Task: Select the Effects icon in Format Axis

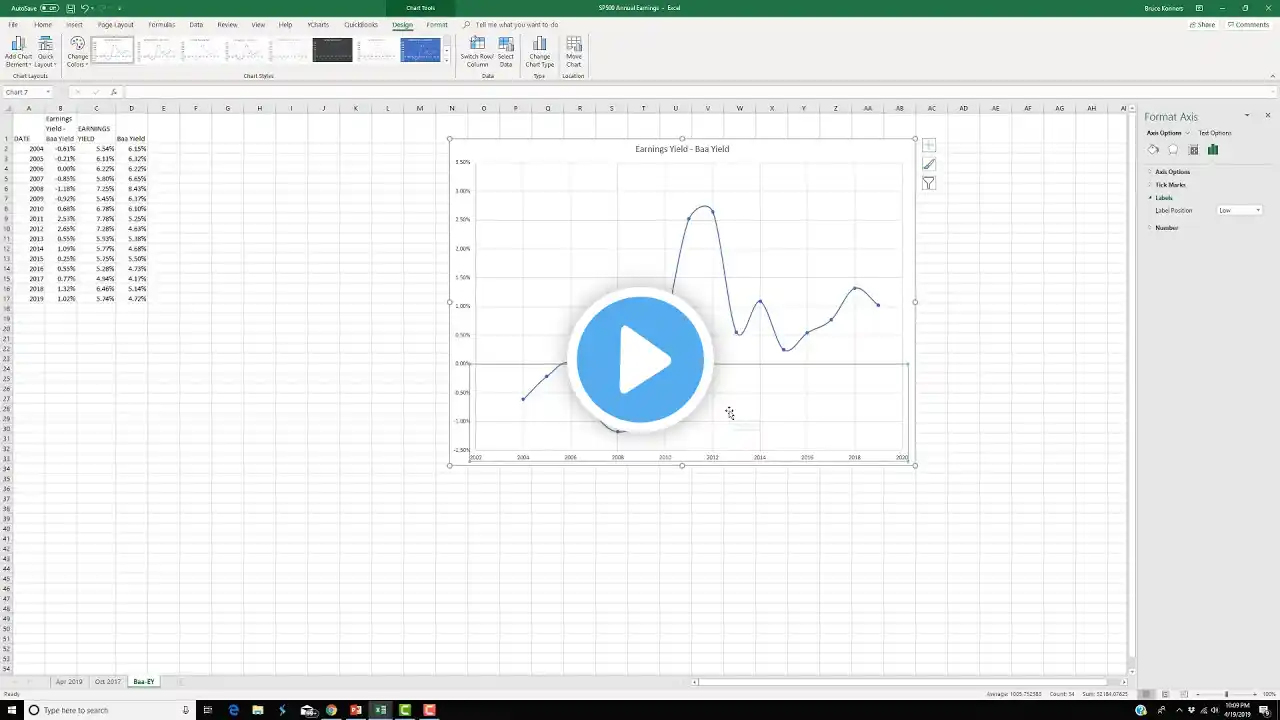Action: 1173,150
